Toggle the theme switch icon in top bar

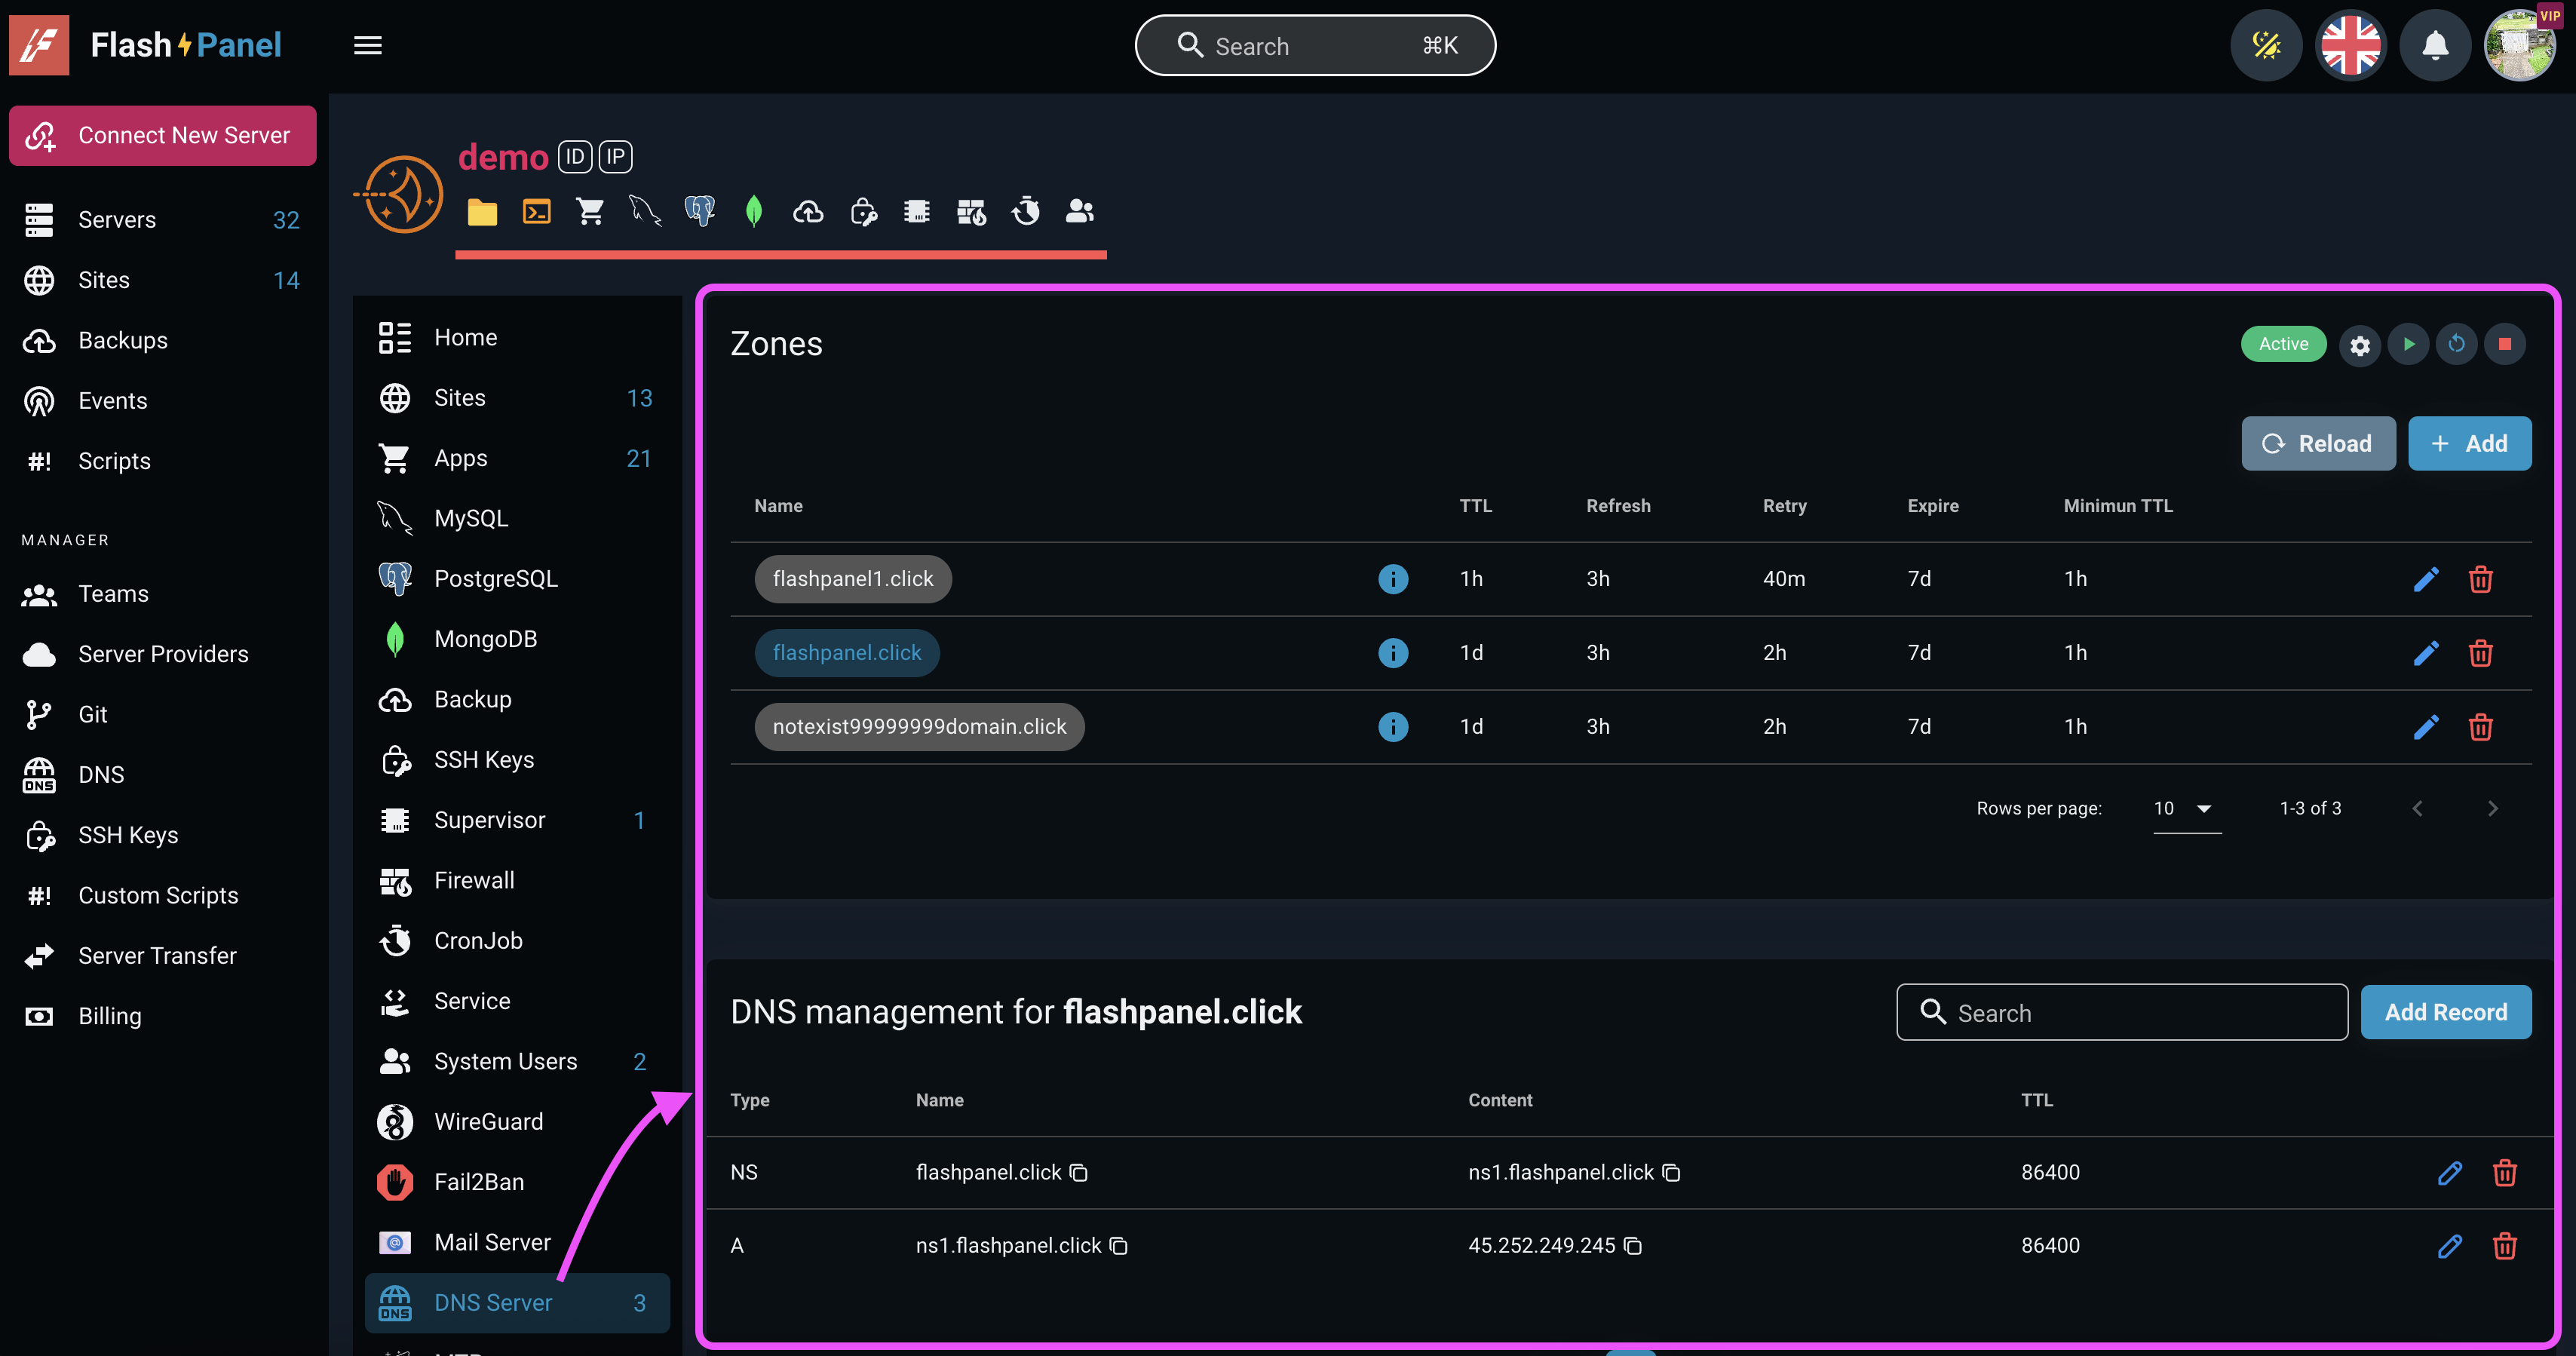pyautogui.click(x=2267, y=45)
